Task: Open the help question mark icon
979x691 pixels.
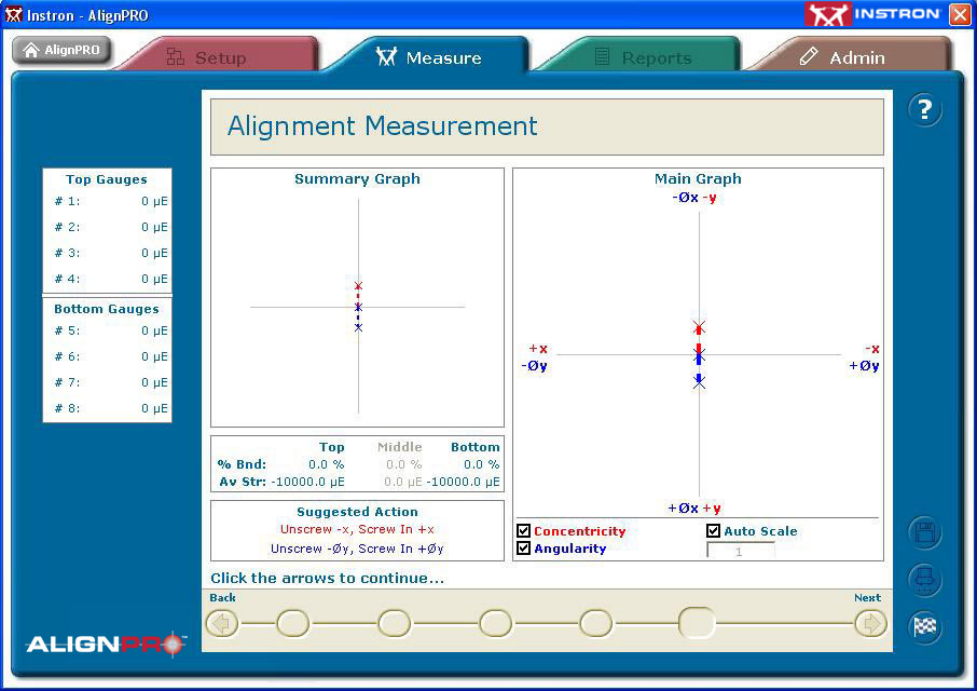Action: click(924, 111)
